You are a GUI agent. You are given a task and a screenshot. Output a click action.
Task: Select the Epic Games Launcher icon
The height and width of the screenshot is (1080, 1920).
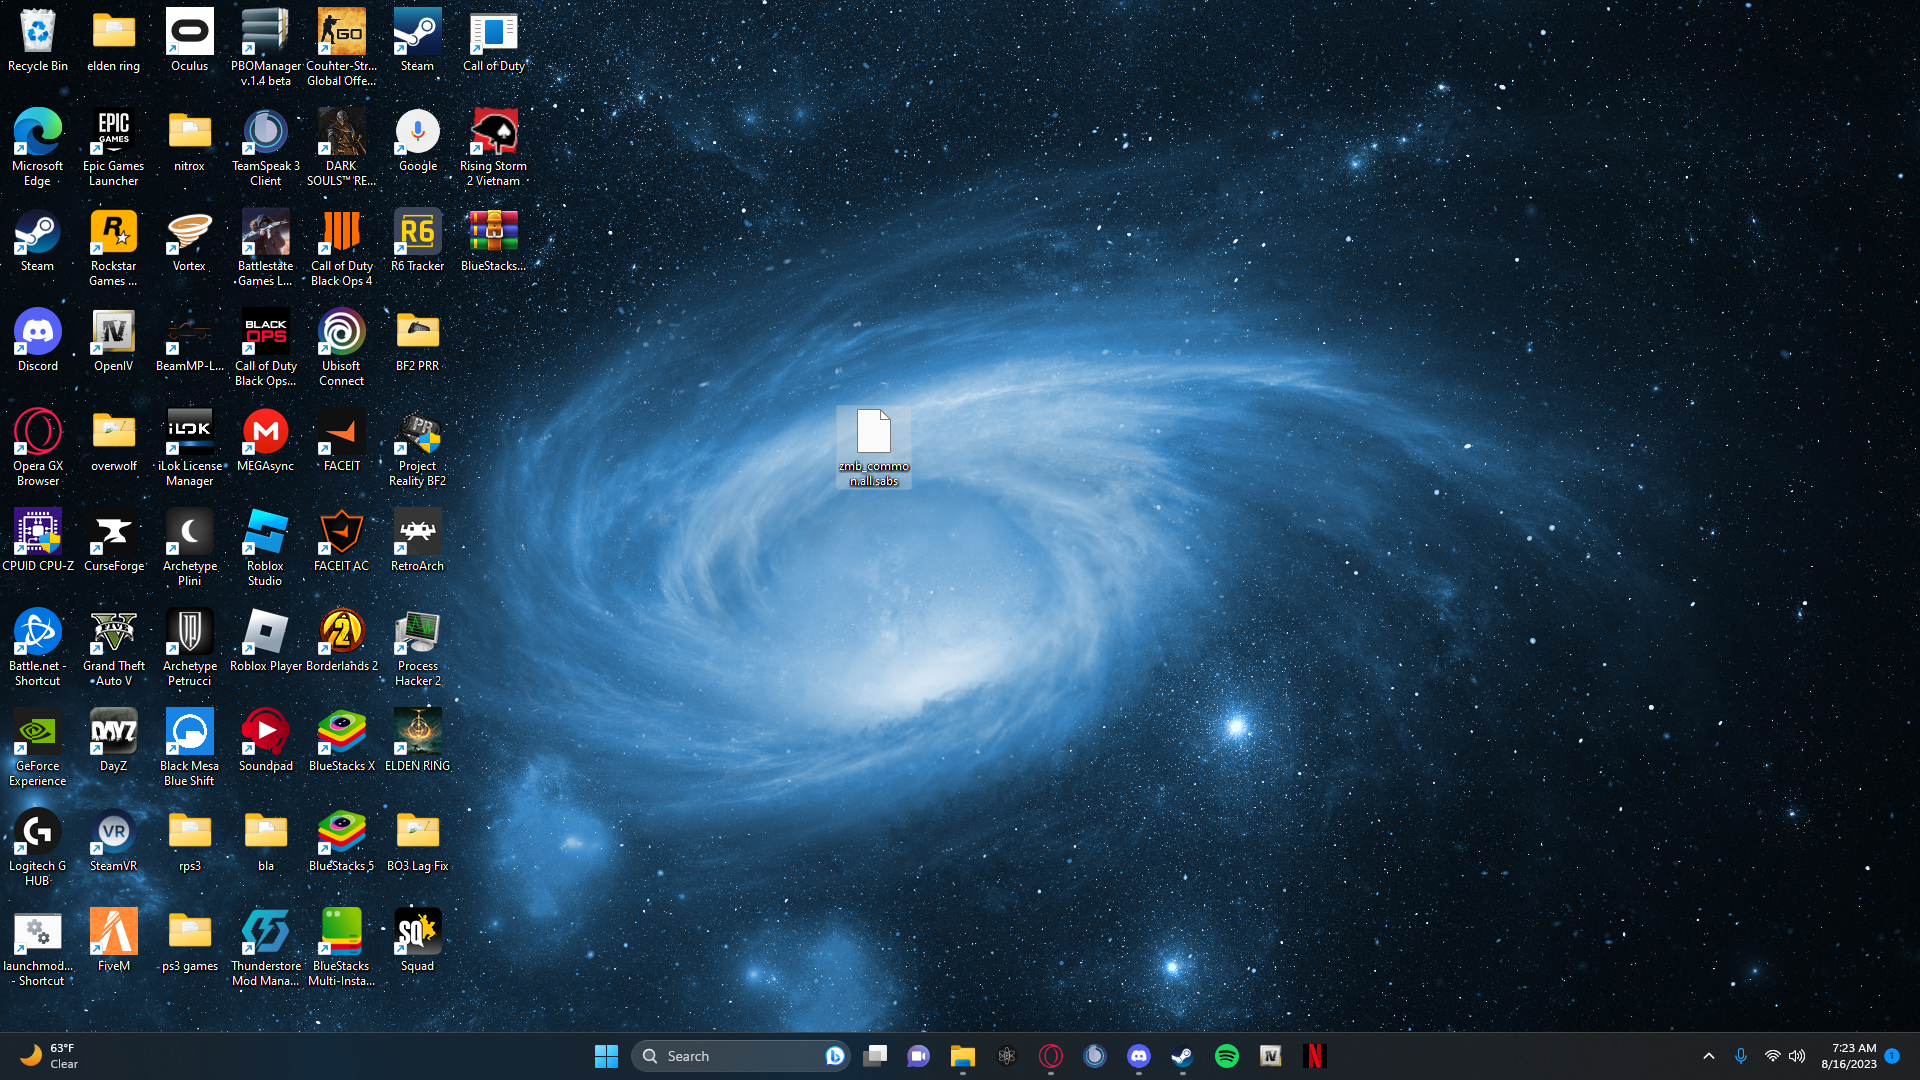point(113,147)
